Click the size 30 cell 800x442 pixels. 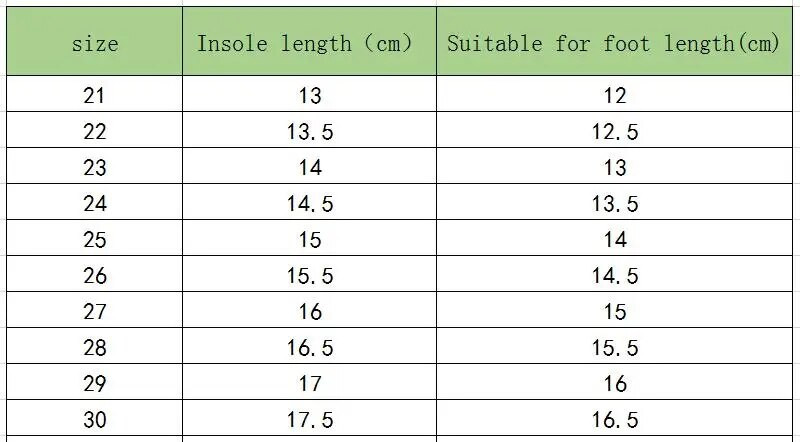(95, 420)
